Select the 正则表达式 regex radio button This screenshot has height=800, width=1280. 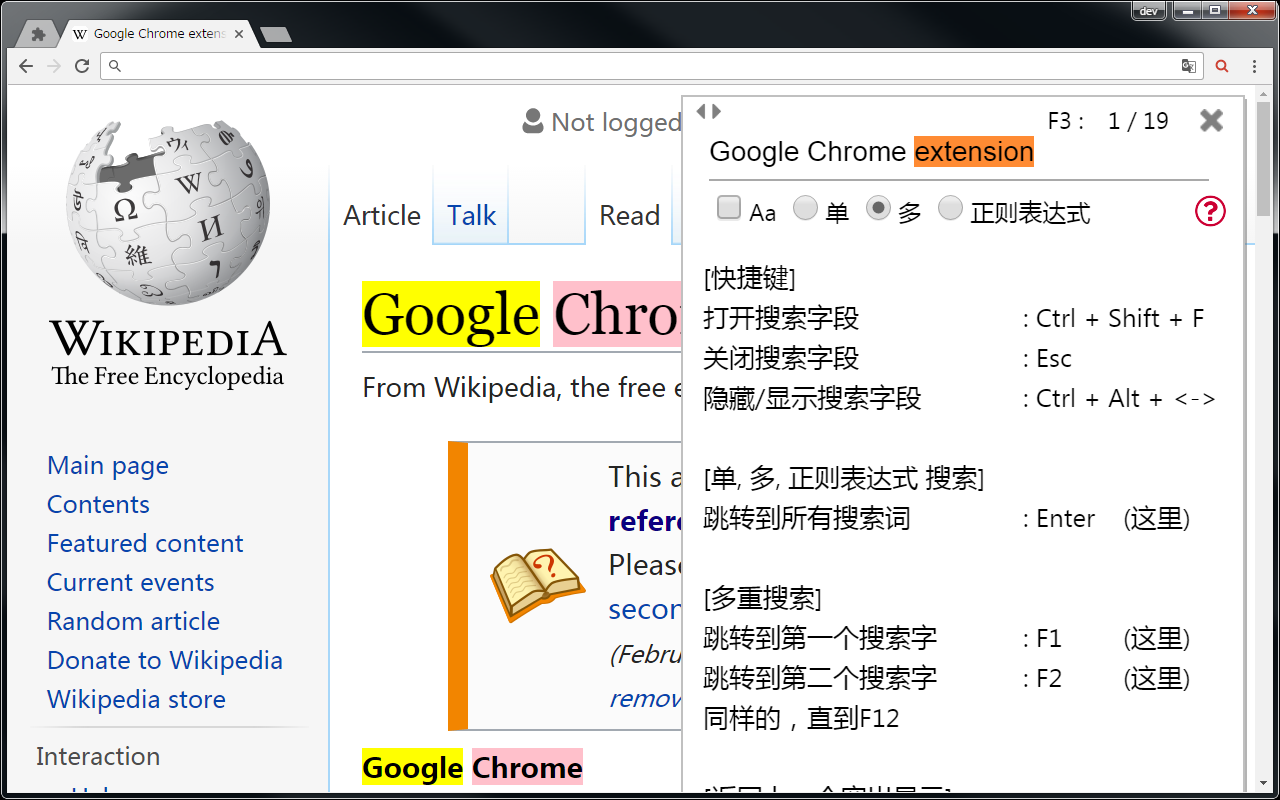[950, 208]
